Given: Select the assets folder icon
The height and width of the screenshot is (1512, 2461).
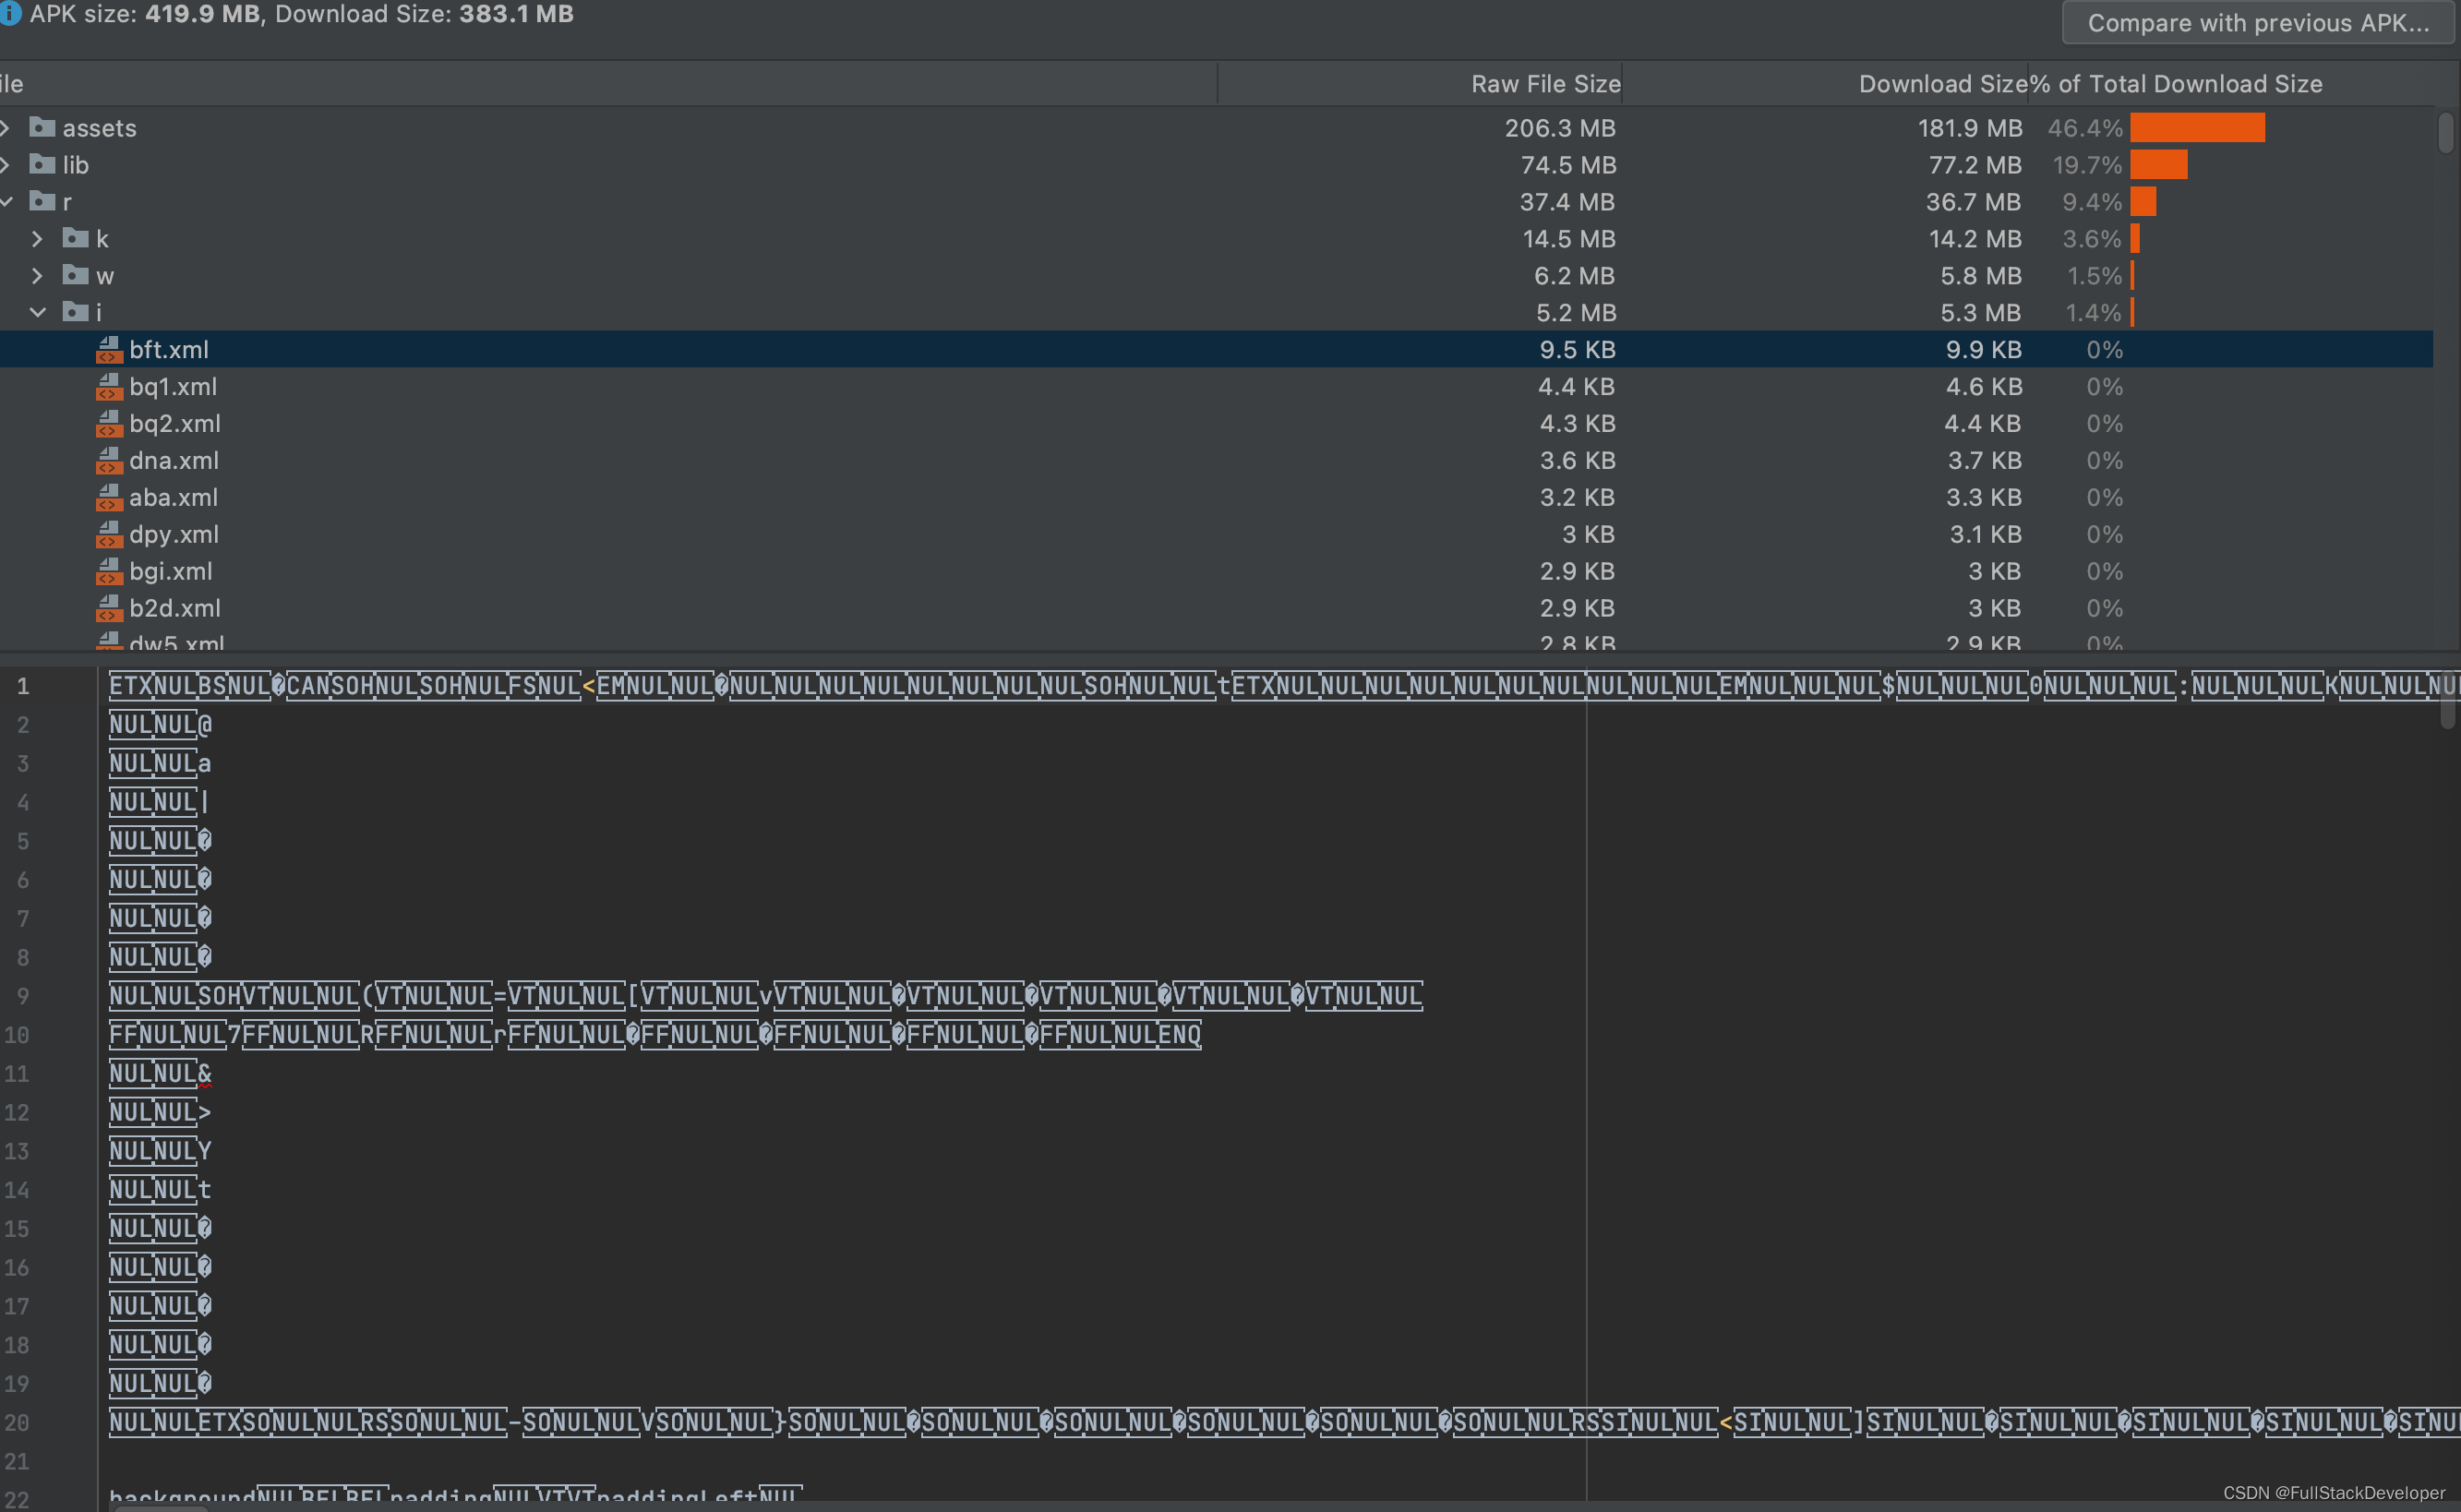Looking at the screenshot, I should [42, 127].
